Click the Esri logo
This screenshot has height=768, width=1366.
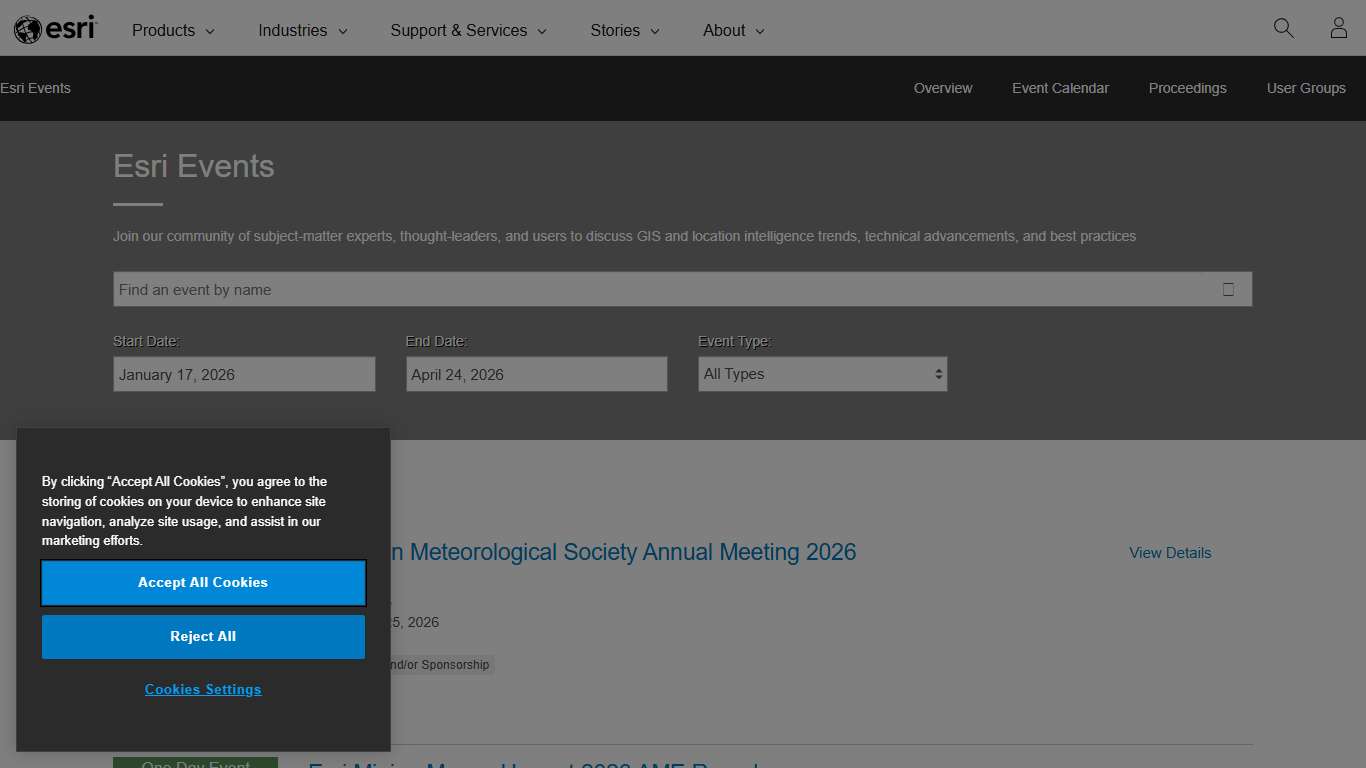55,28
